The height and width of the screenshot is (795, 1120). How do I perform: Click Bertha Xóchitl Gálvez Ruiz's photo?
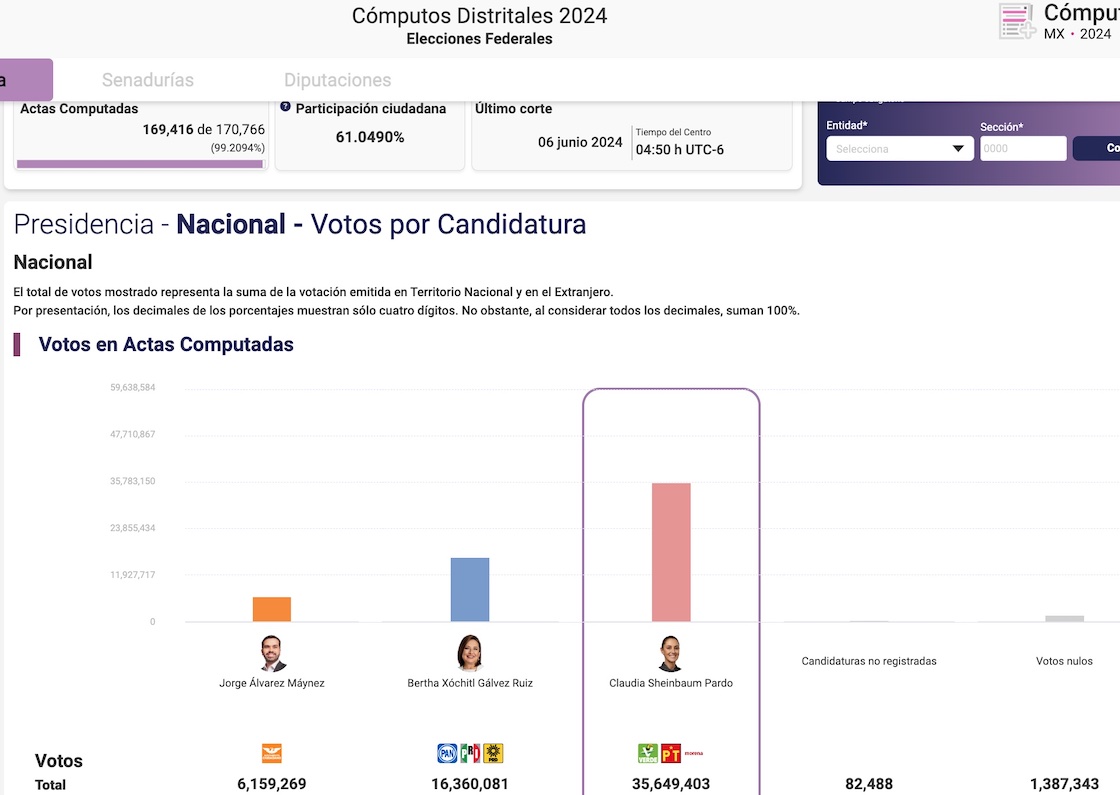(x=470, y=654)
